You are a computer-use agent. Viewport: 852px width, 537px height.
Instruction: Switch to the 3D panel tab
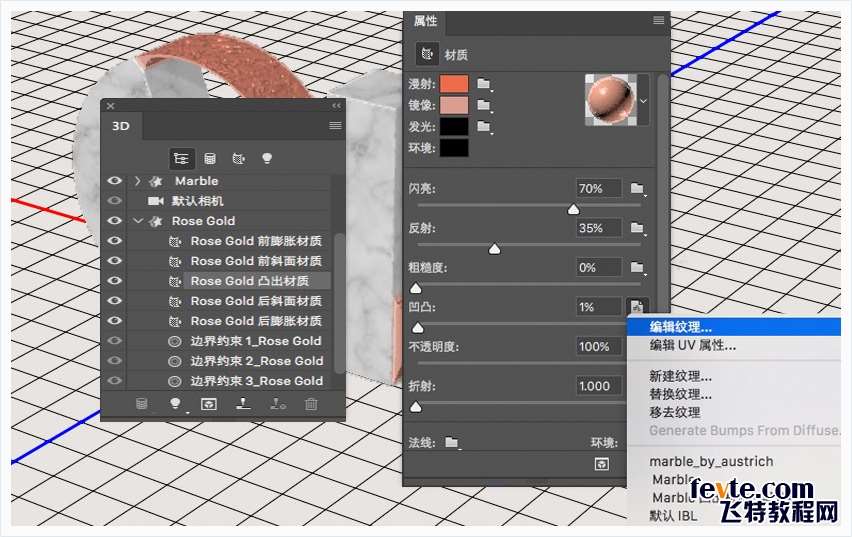(x=121, y=126)
